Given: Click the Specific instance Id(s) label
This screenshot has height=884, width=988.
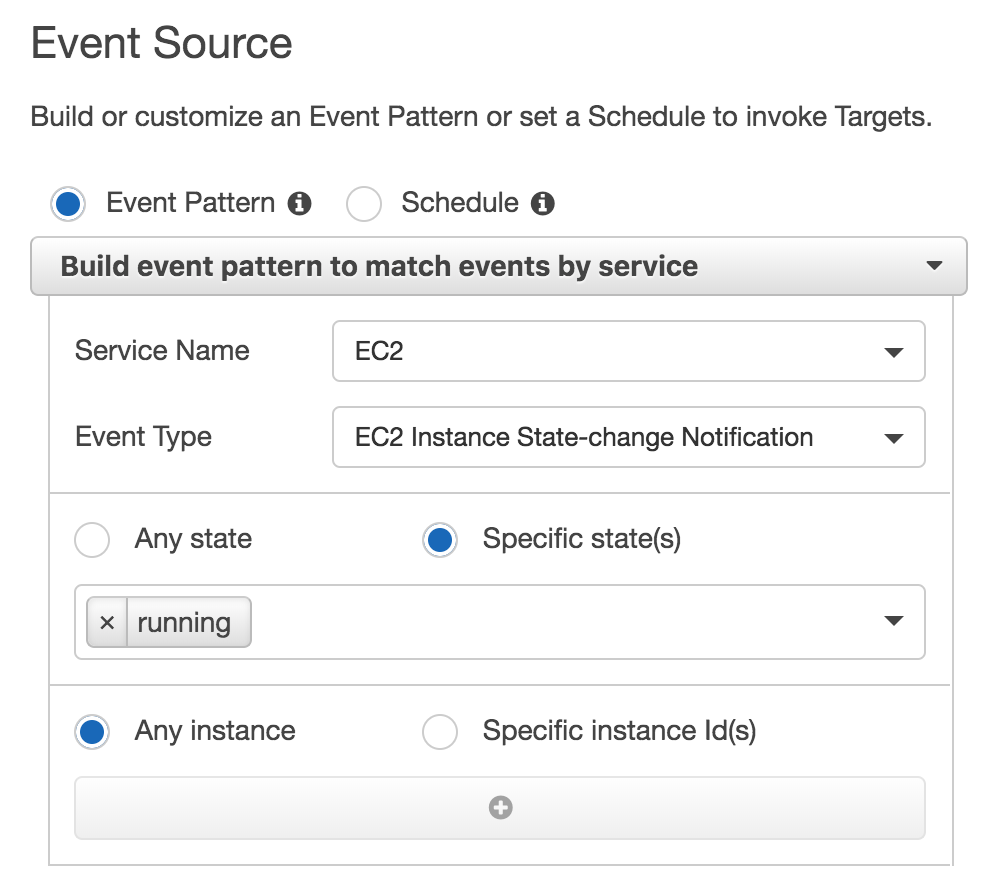Looking at the screenshot, I should coord(619,732).
